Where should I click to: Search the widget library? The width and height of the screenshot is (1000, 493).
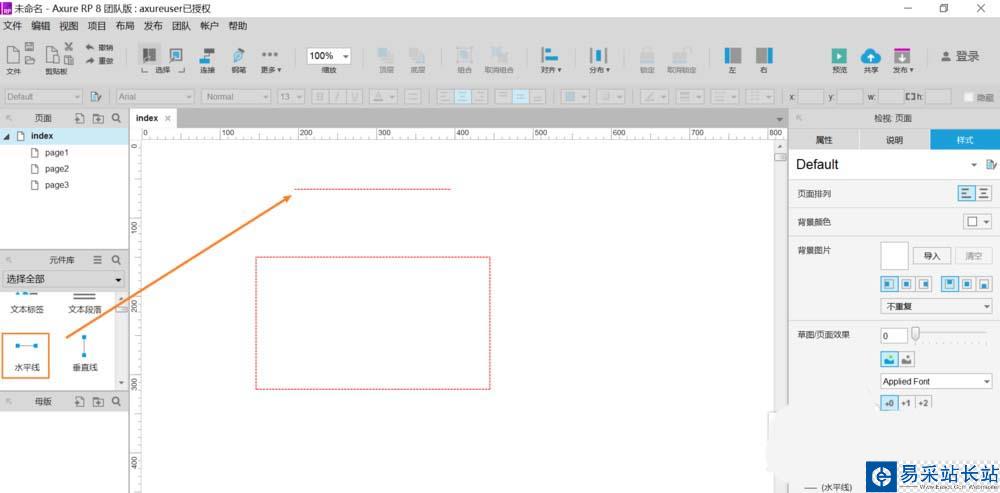click(x=116, y=260)
